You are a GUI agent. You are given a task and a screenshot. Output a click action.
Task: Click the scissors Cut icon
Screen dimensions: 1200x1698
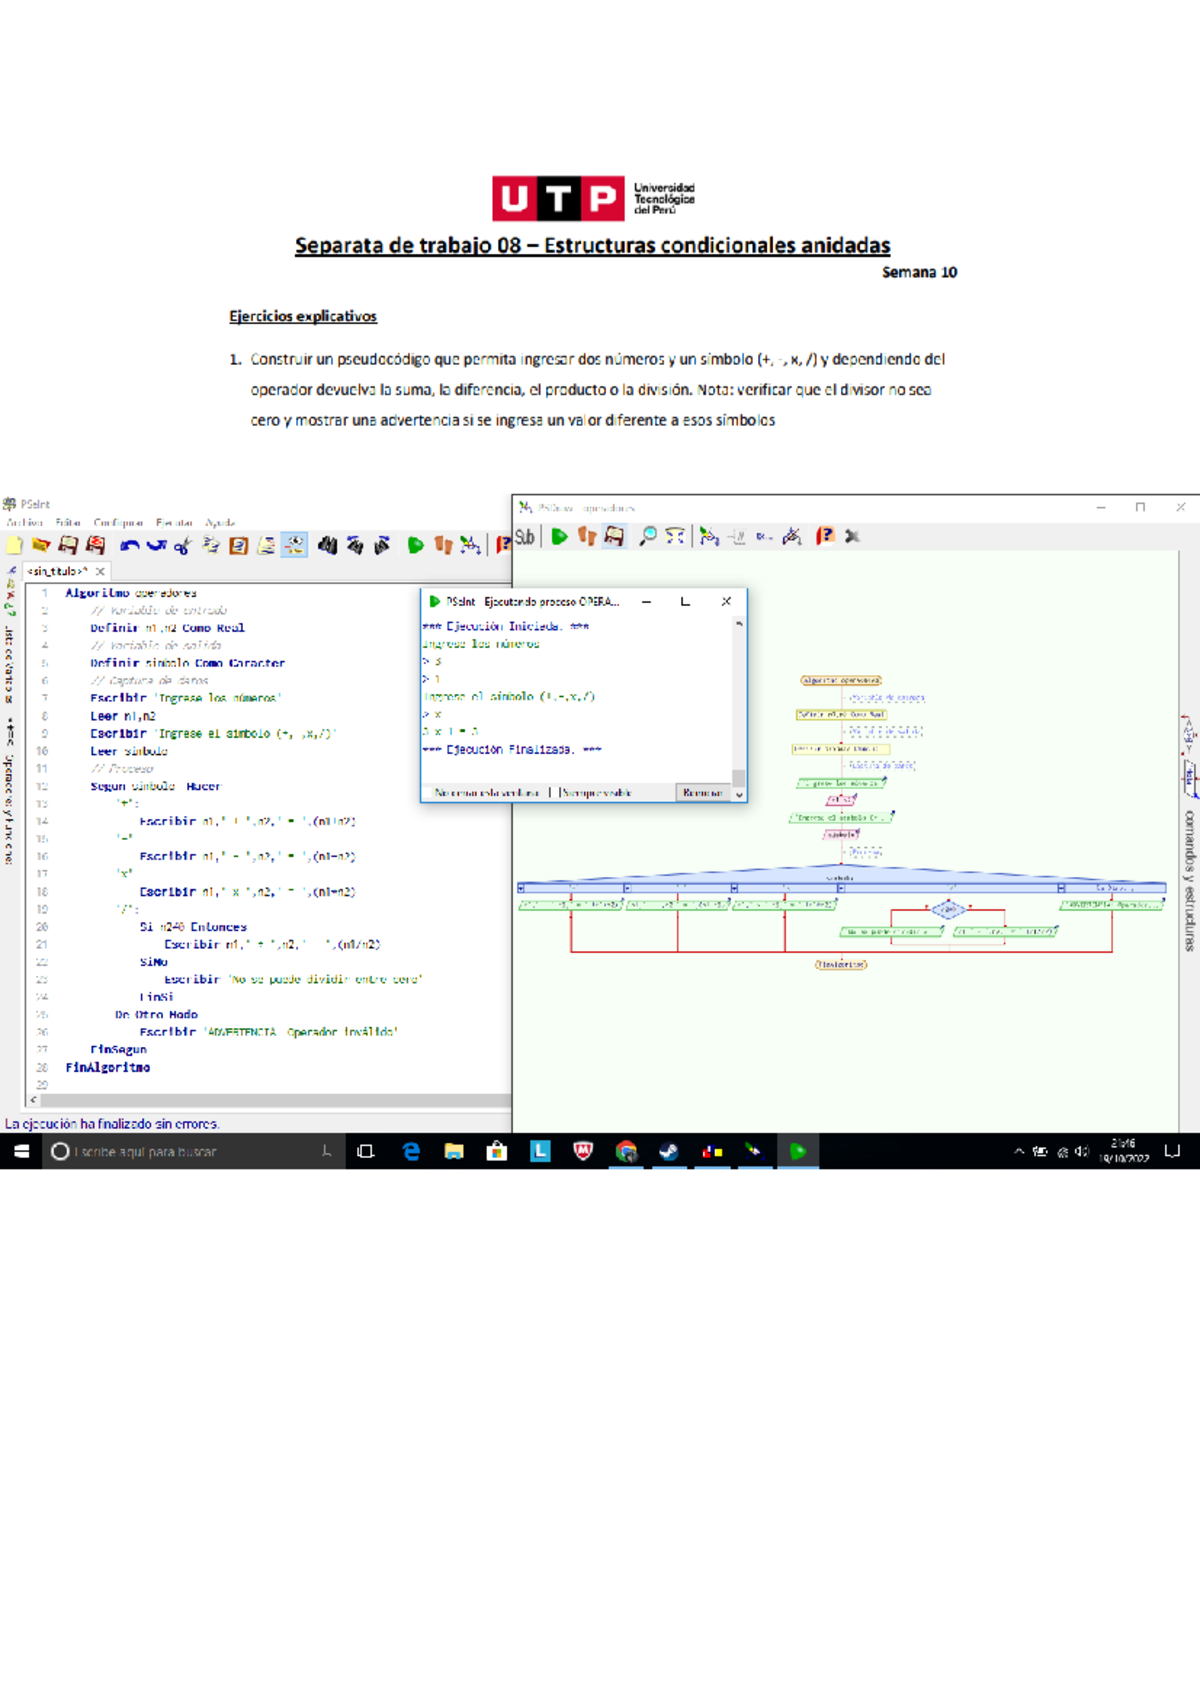pos(182,545)
